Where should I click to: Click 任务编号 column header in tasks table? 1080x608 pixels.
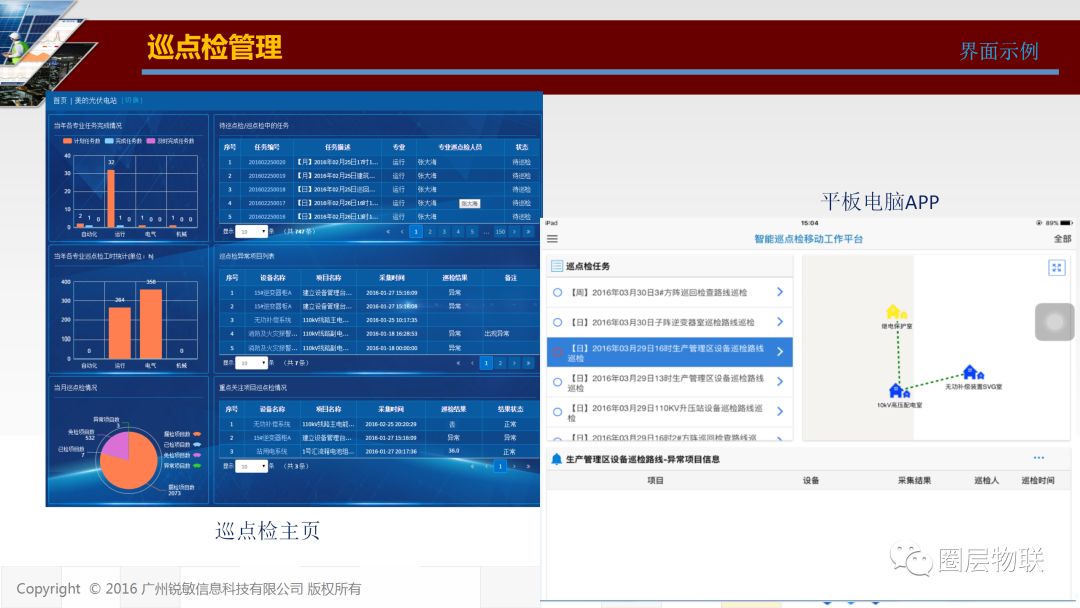267,147
